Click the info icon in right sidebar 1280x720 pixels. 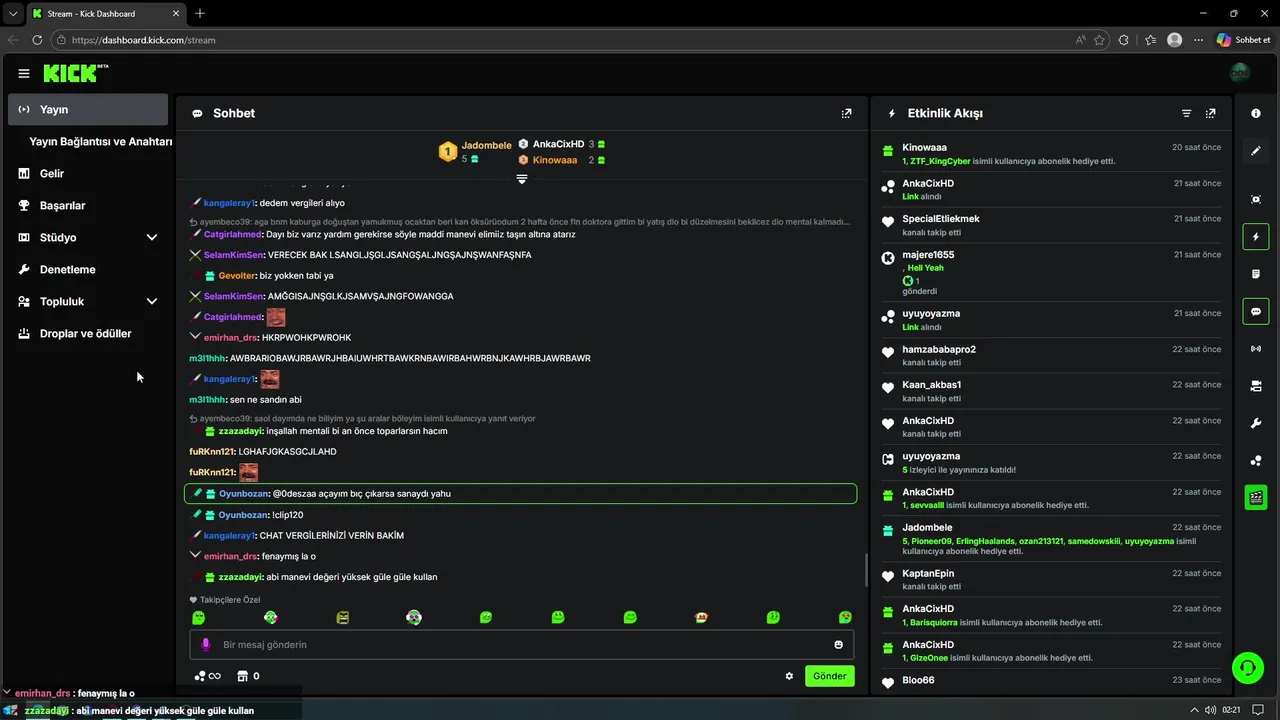(x=1256, y=113)
